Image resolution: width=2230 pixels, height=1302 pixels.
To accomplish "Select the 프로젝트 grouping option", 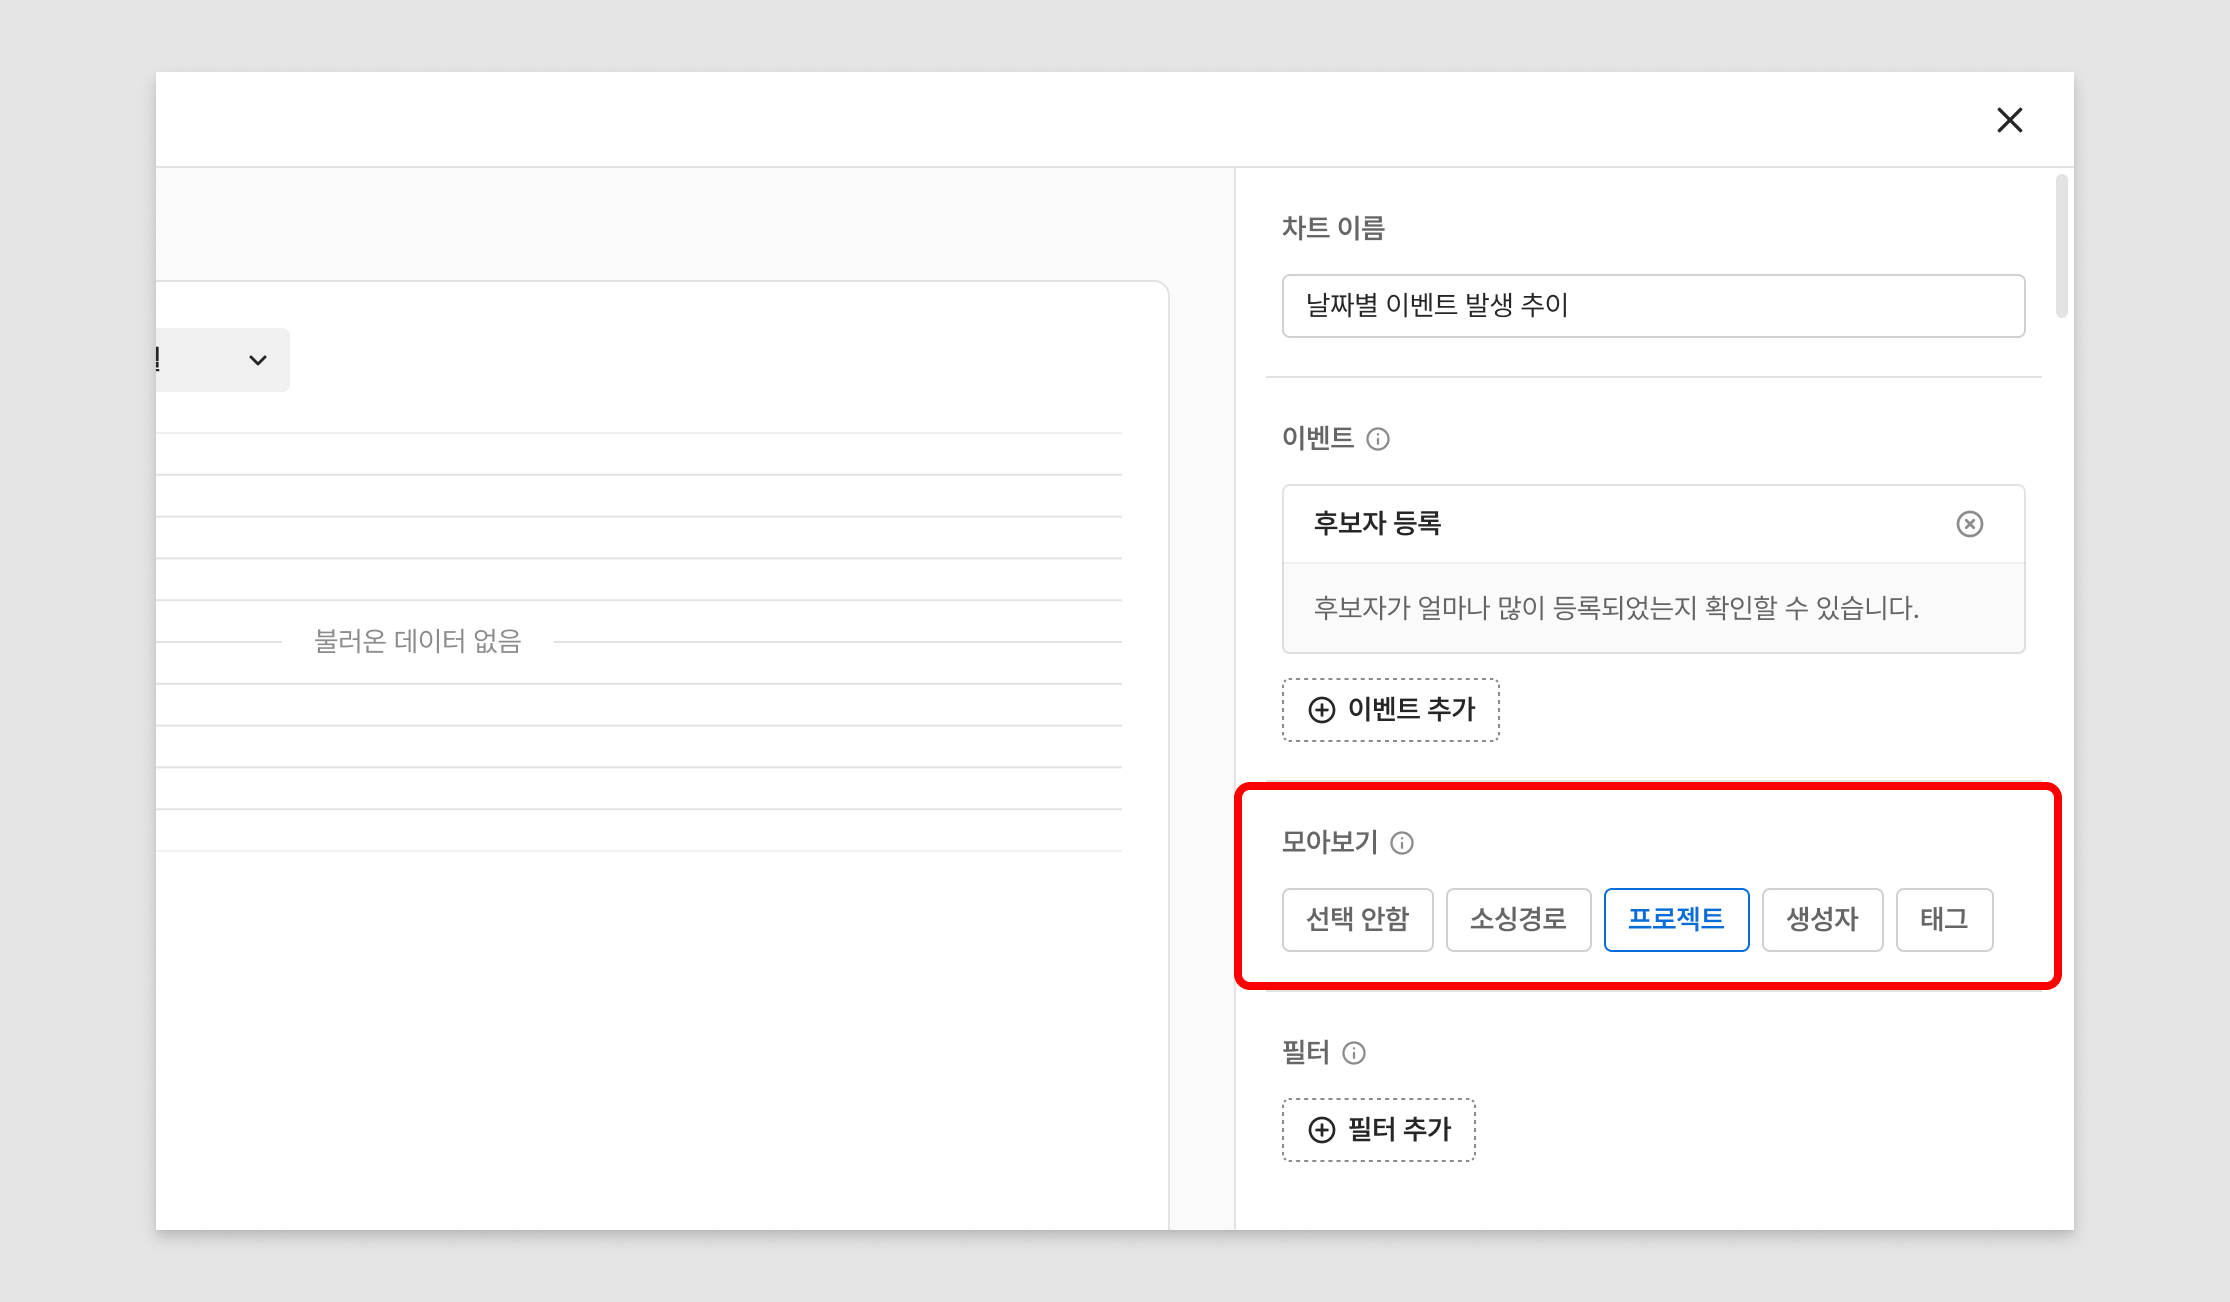I will tap(1676, 919).
